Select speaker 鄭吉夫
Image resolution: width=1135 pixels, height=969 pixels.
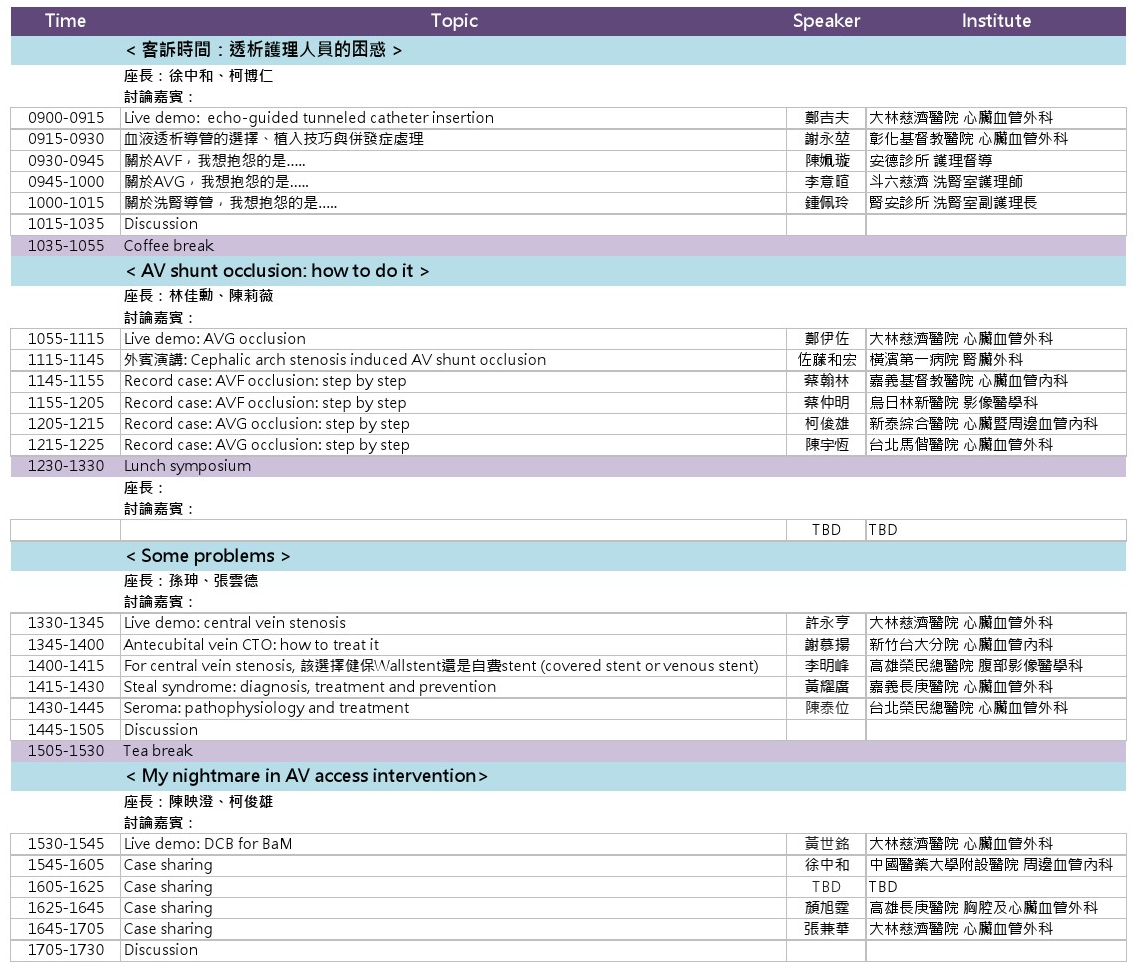pos(826,117)
